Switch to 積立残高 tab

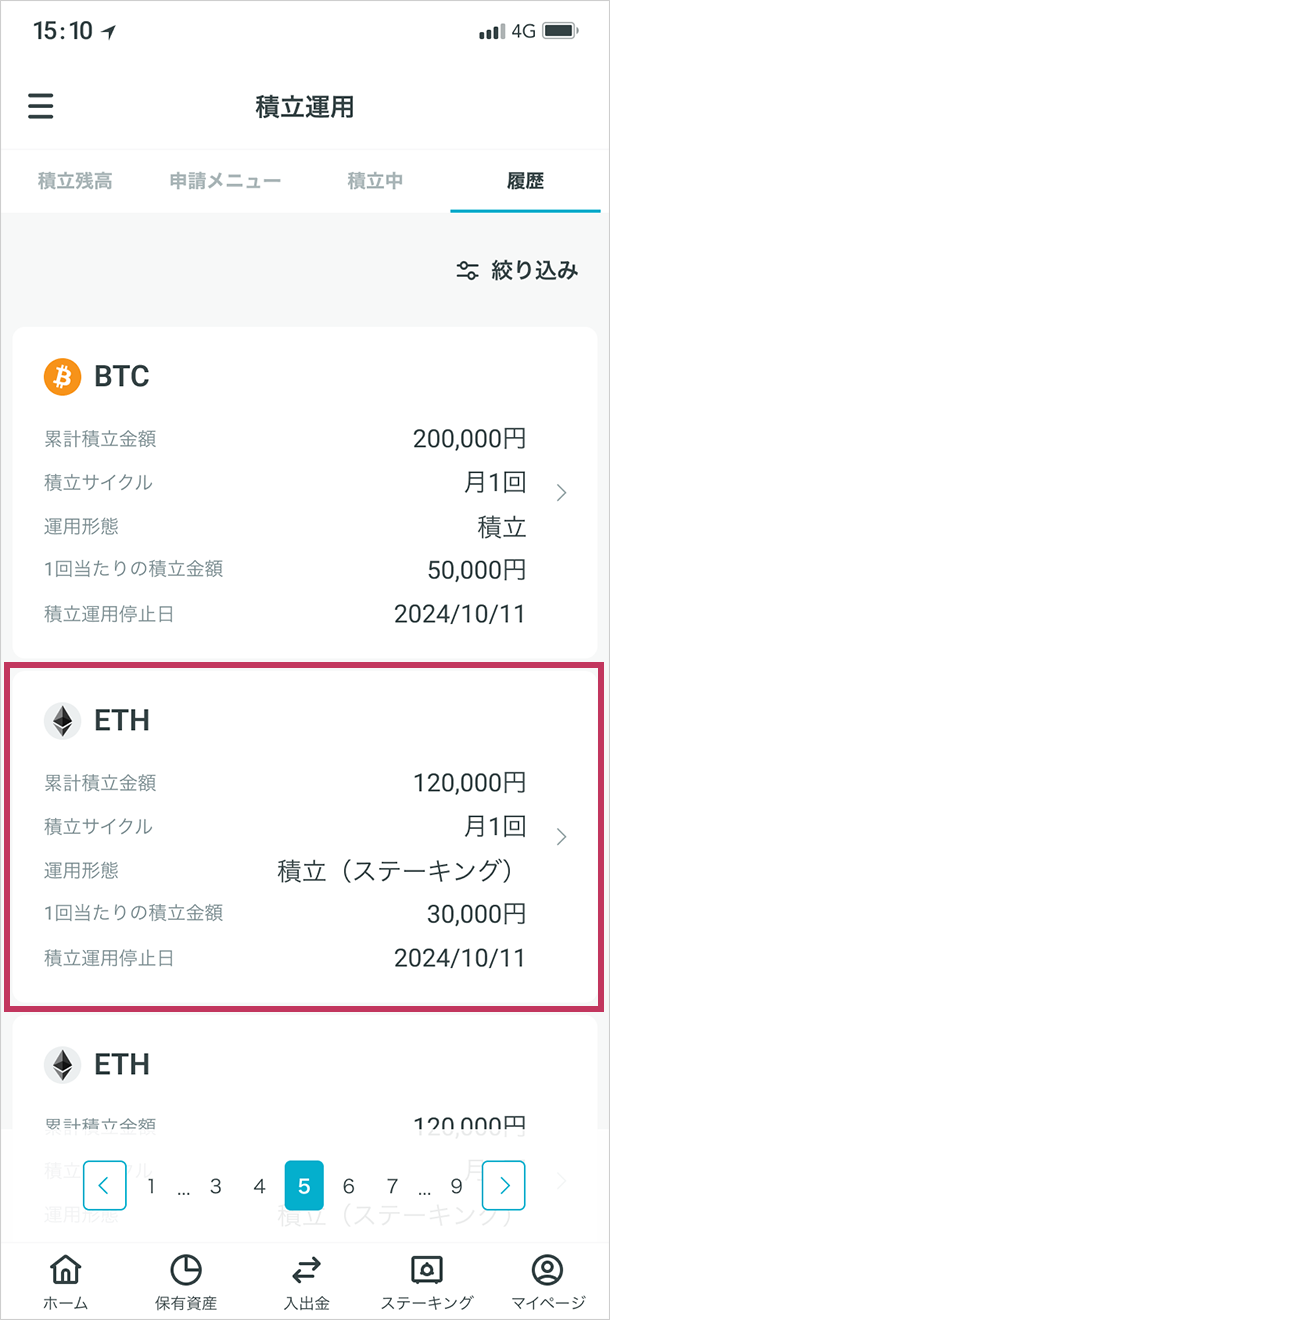(x=75, y=181)
